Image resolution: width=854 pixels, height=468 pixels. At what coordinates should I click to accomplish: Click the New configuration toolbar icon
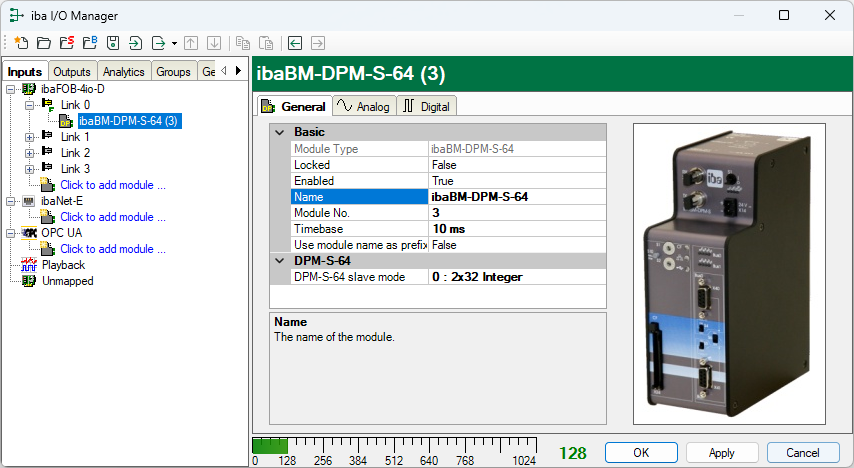(21, 43)
